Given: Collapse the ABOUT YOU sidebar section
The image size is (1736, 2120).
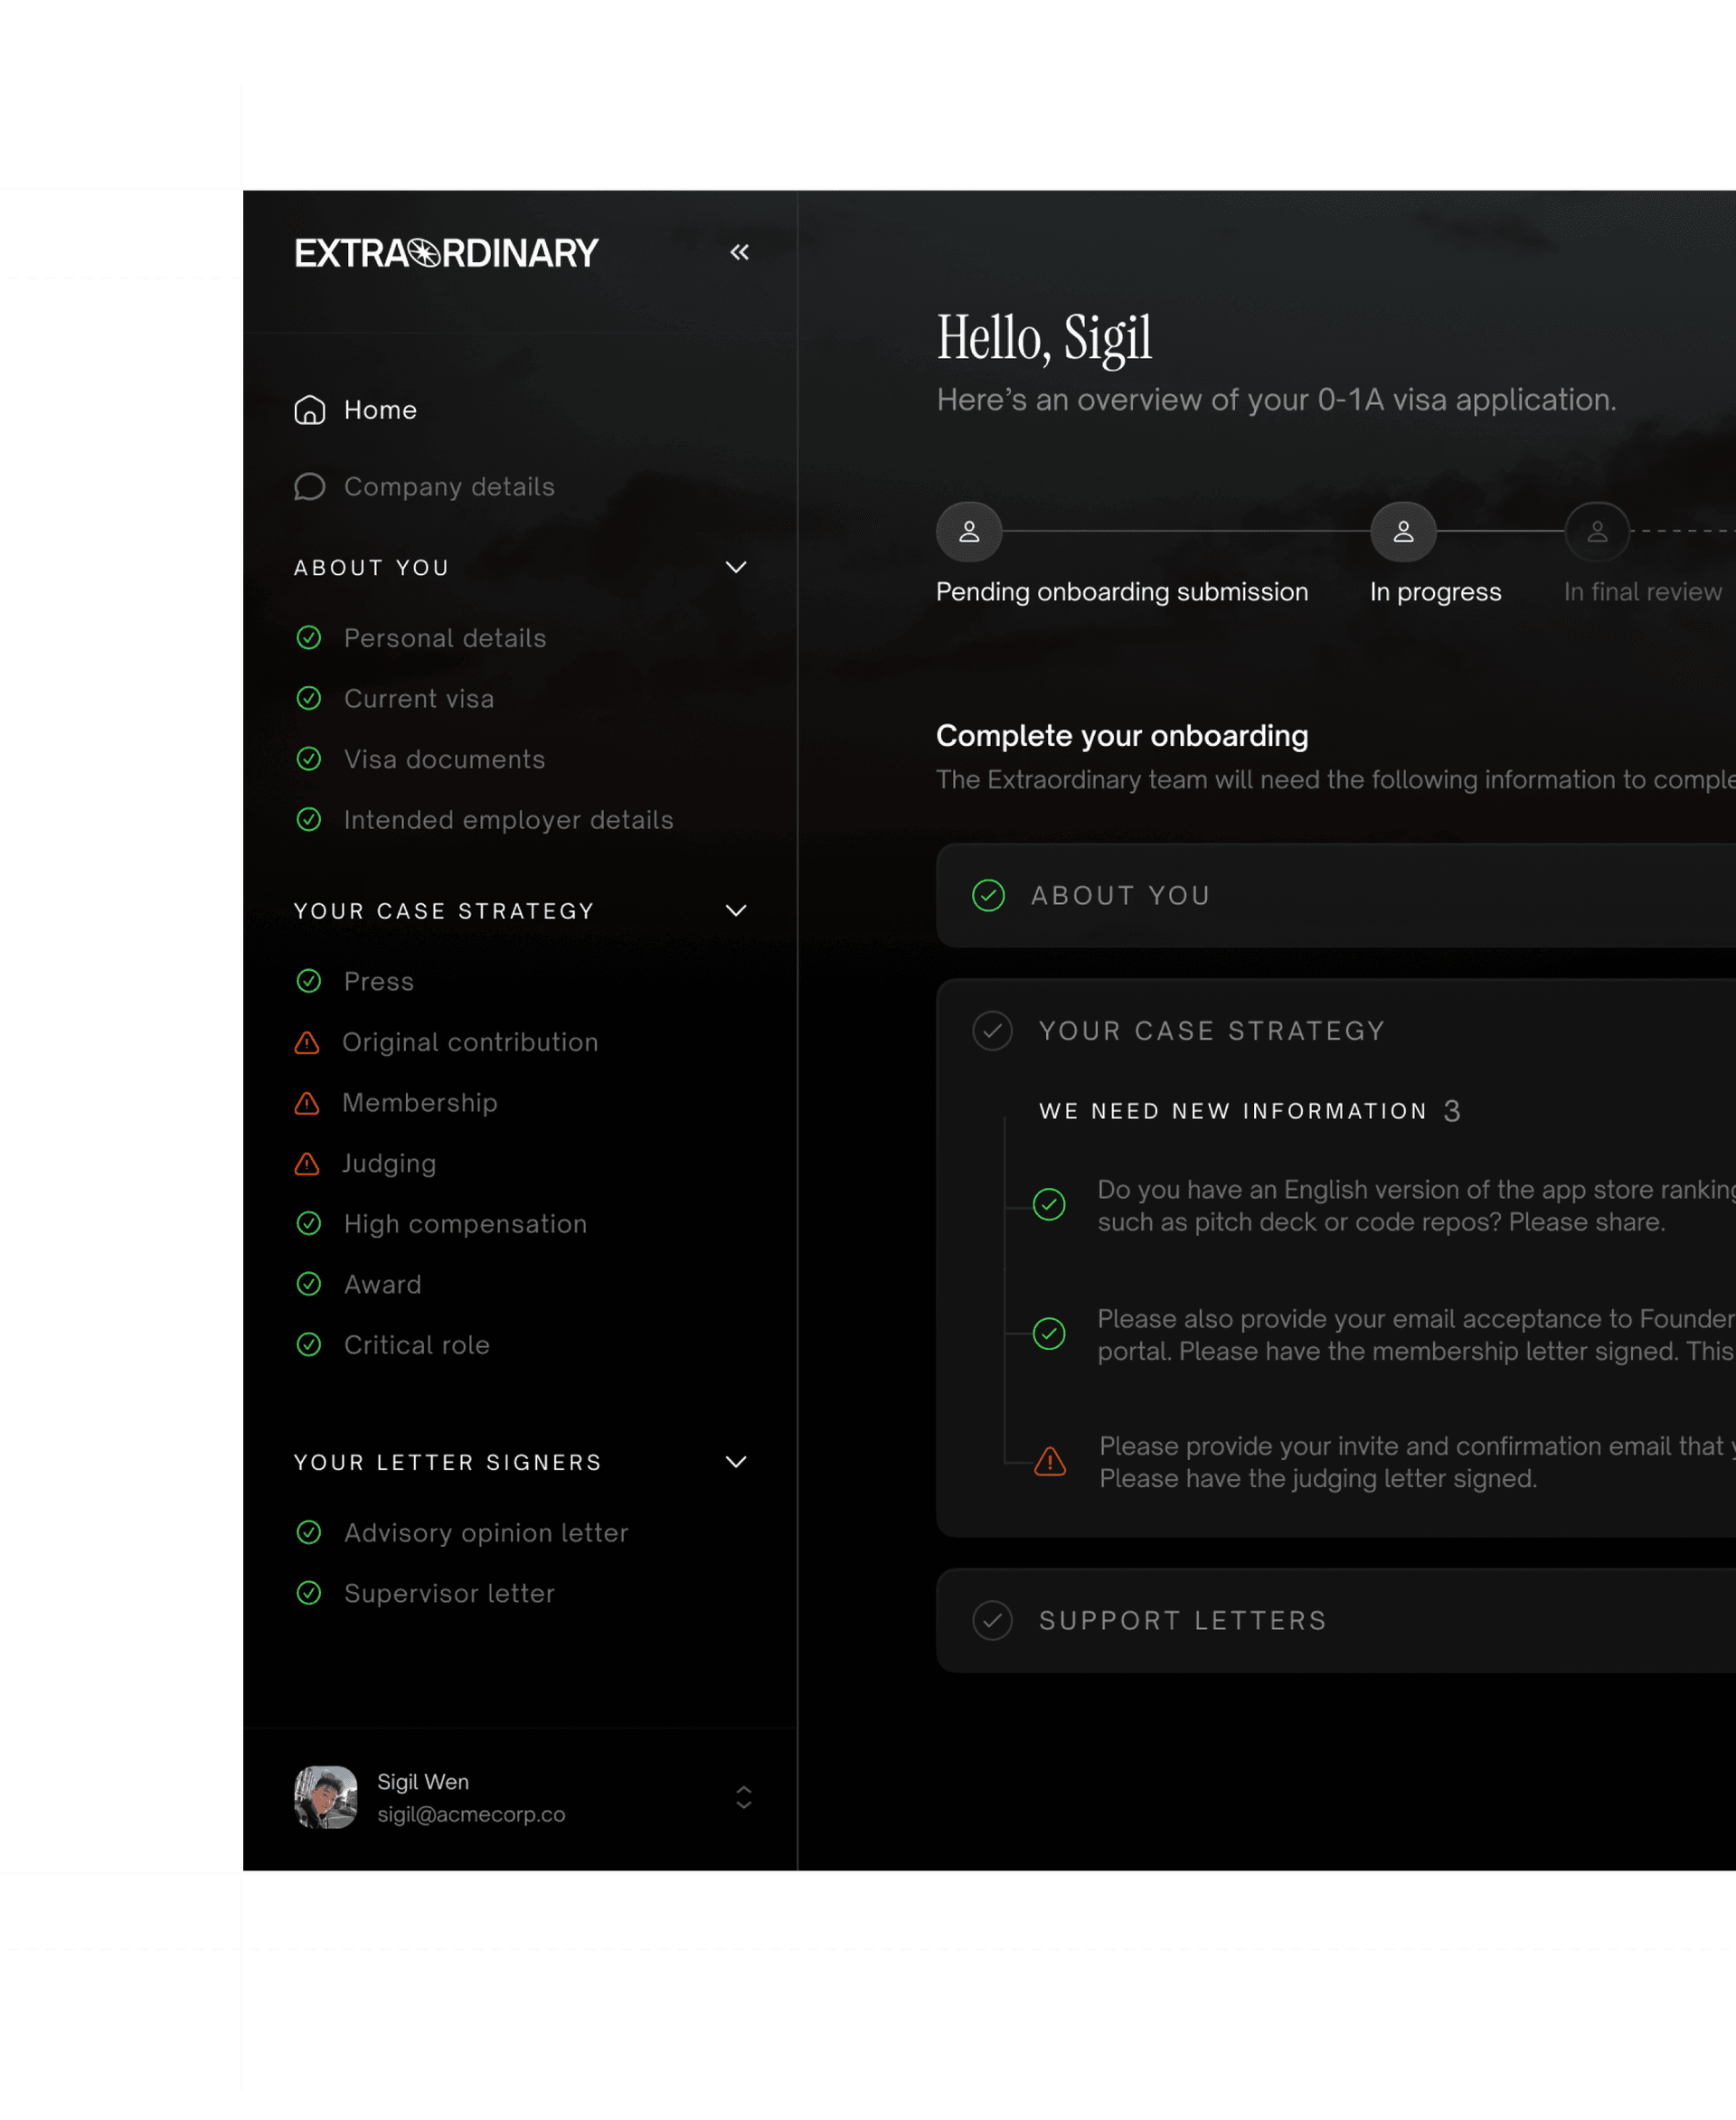Looking at the screenshot, I should tap(736, 567).
